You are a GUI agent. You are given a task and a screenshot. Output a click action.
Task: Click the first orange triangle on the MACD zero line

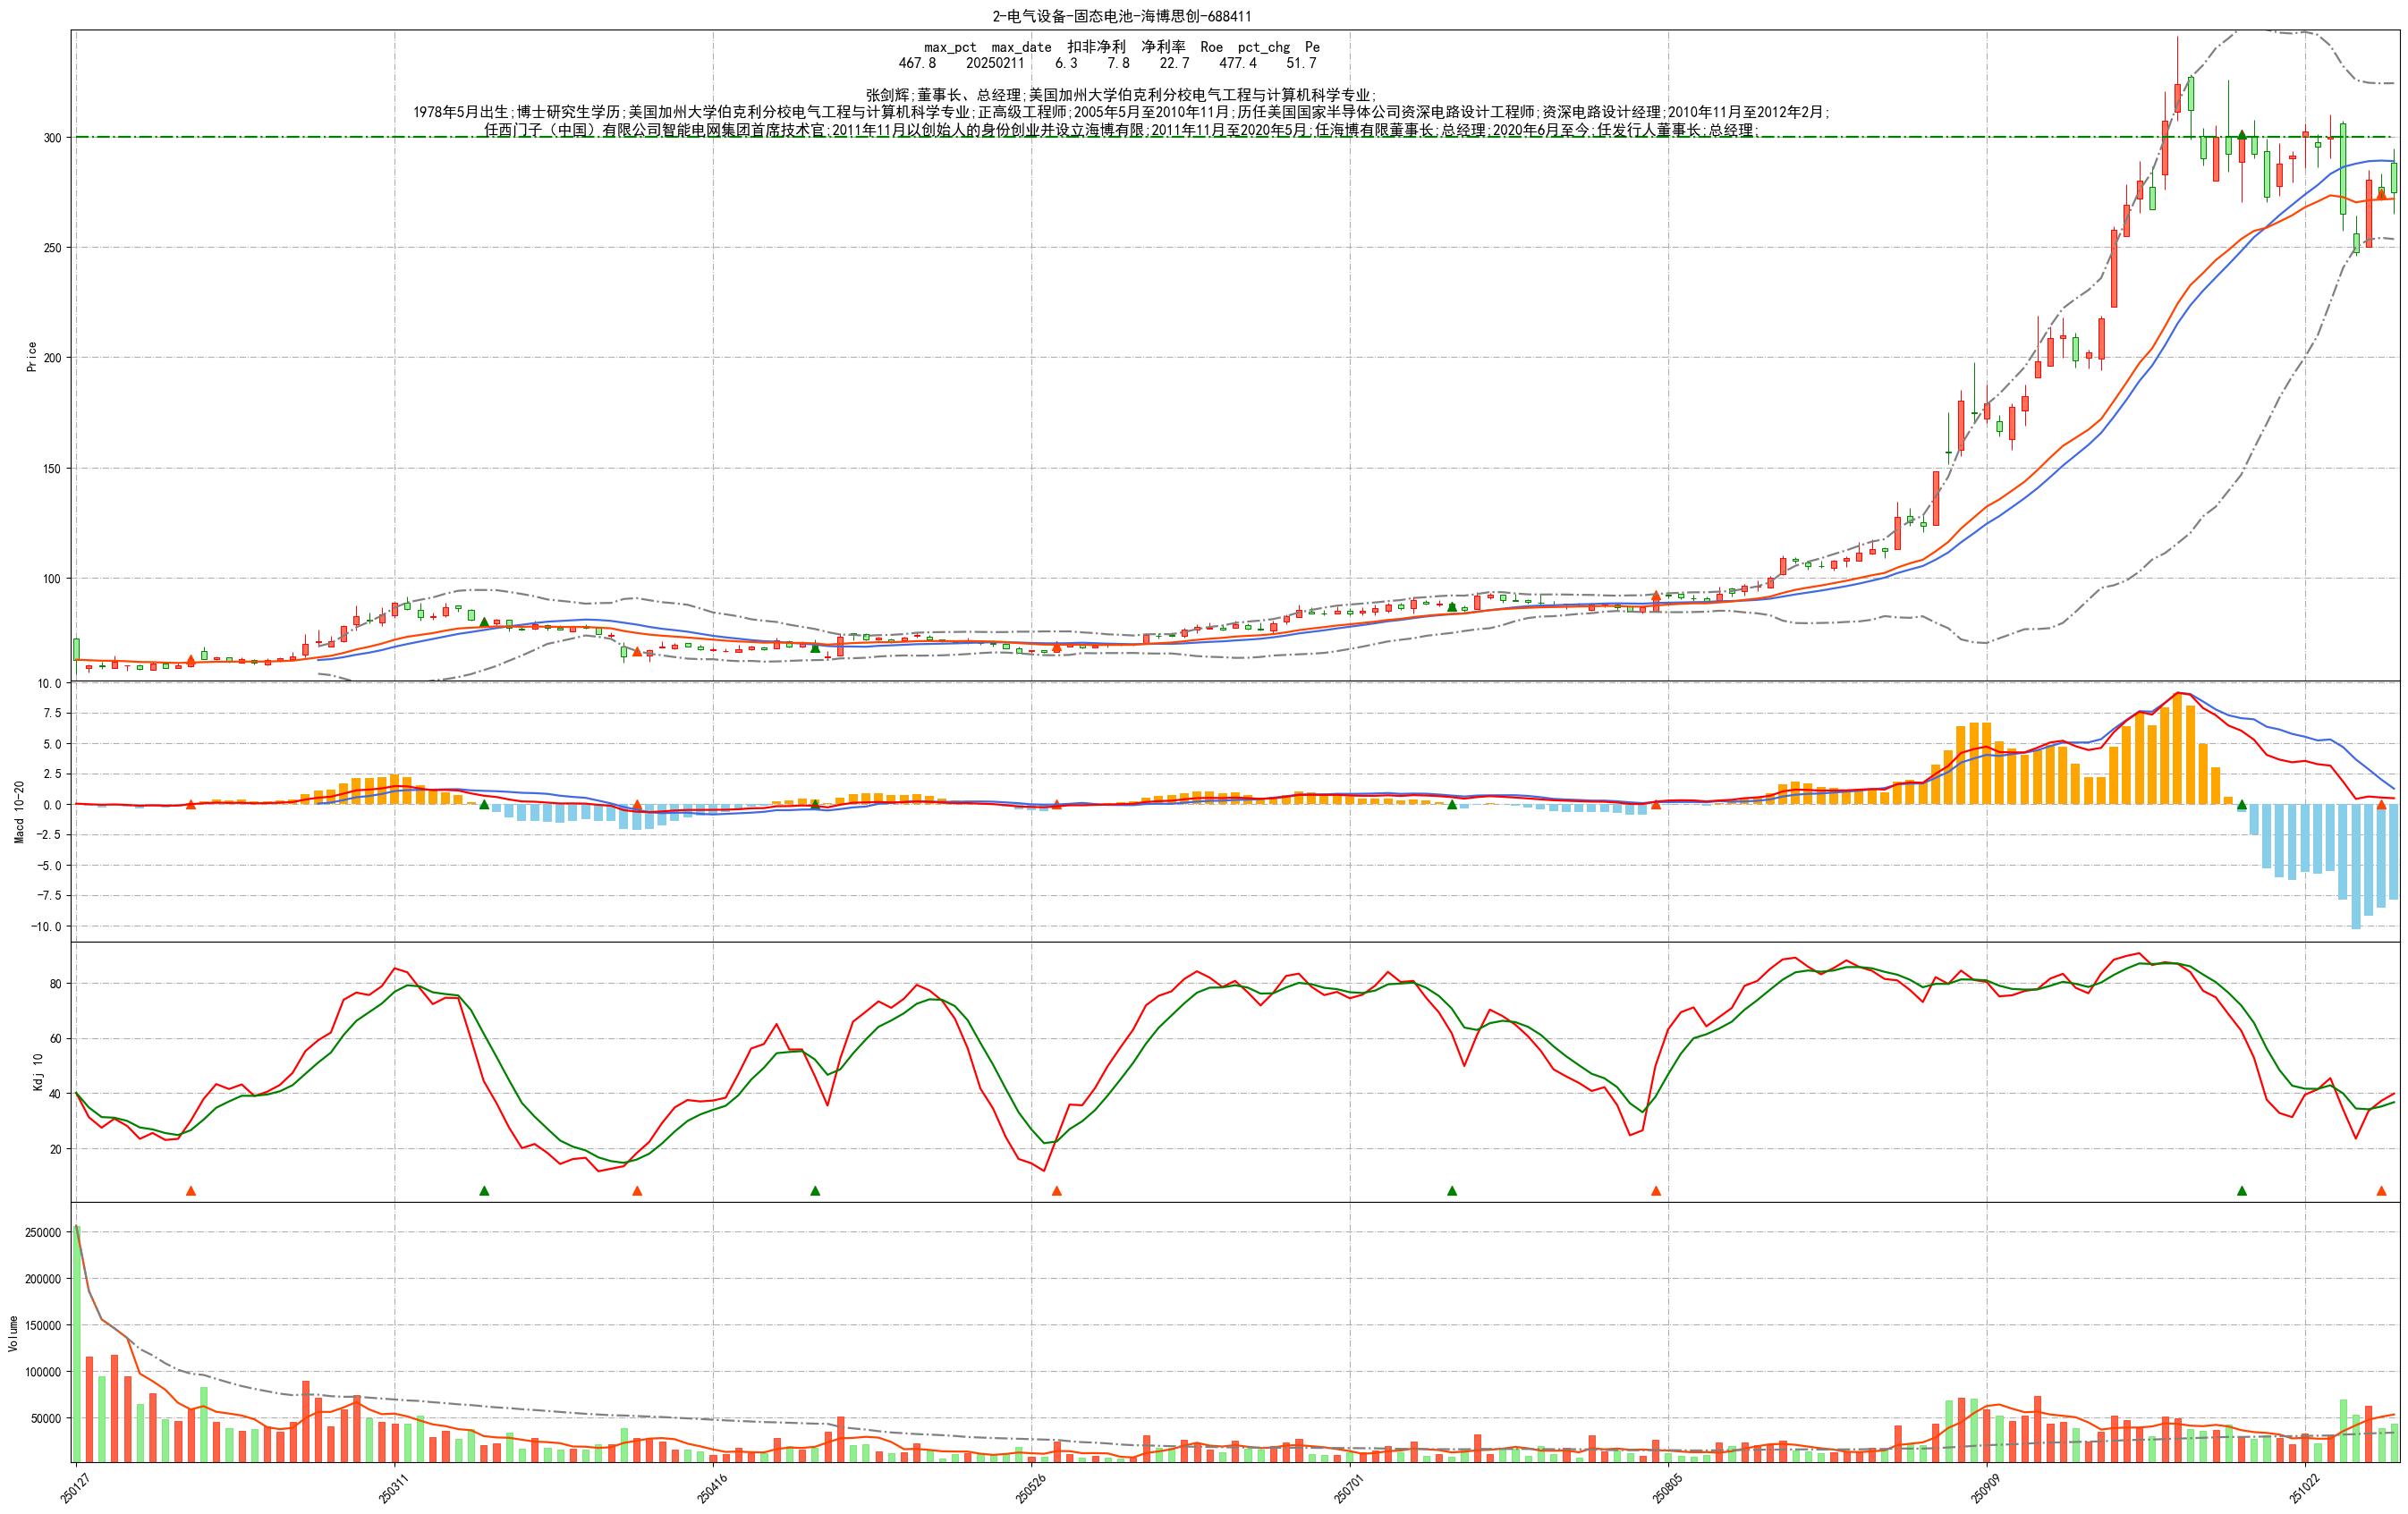click(191, 804)
